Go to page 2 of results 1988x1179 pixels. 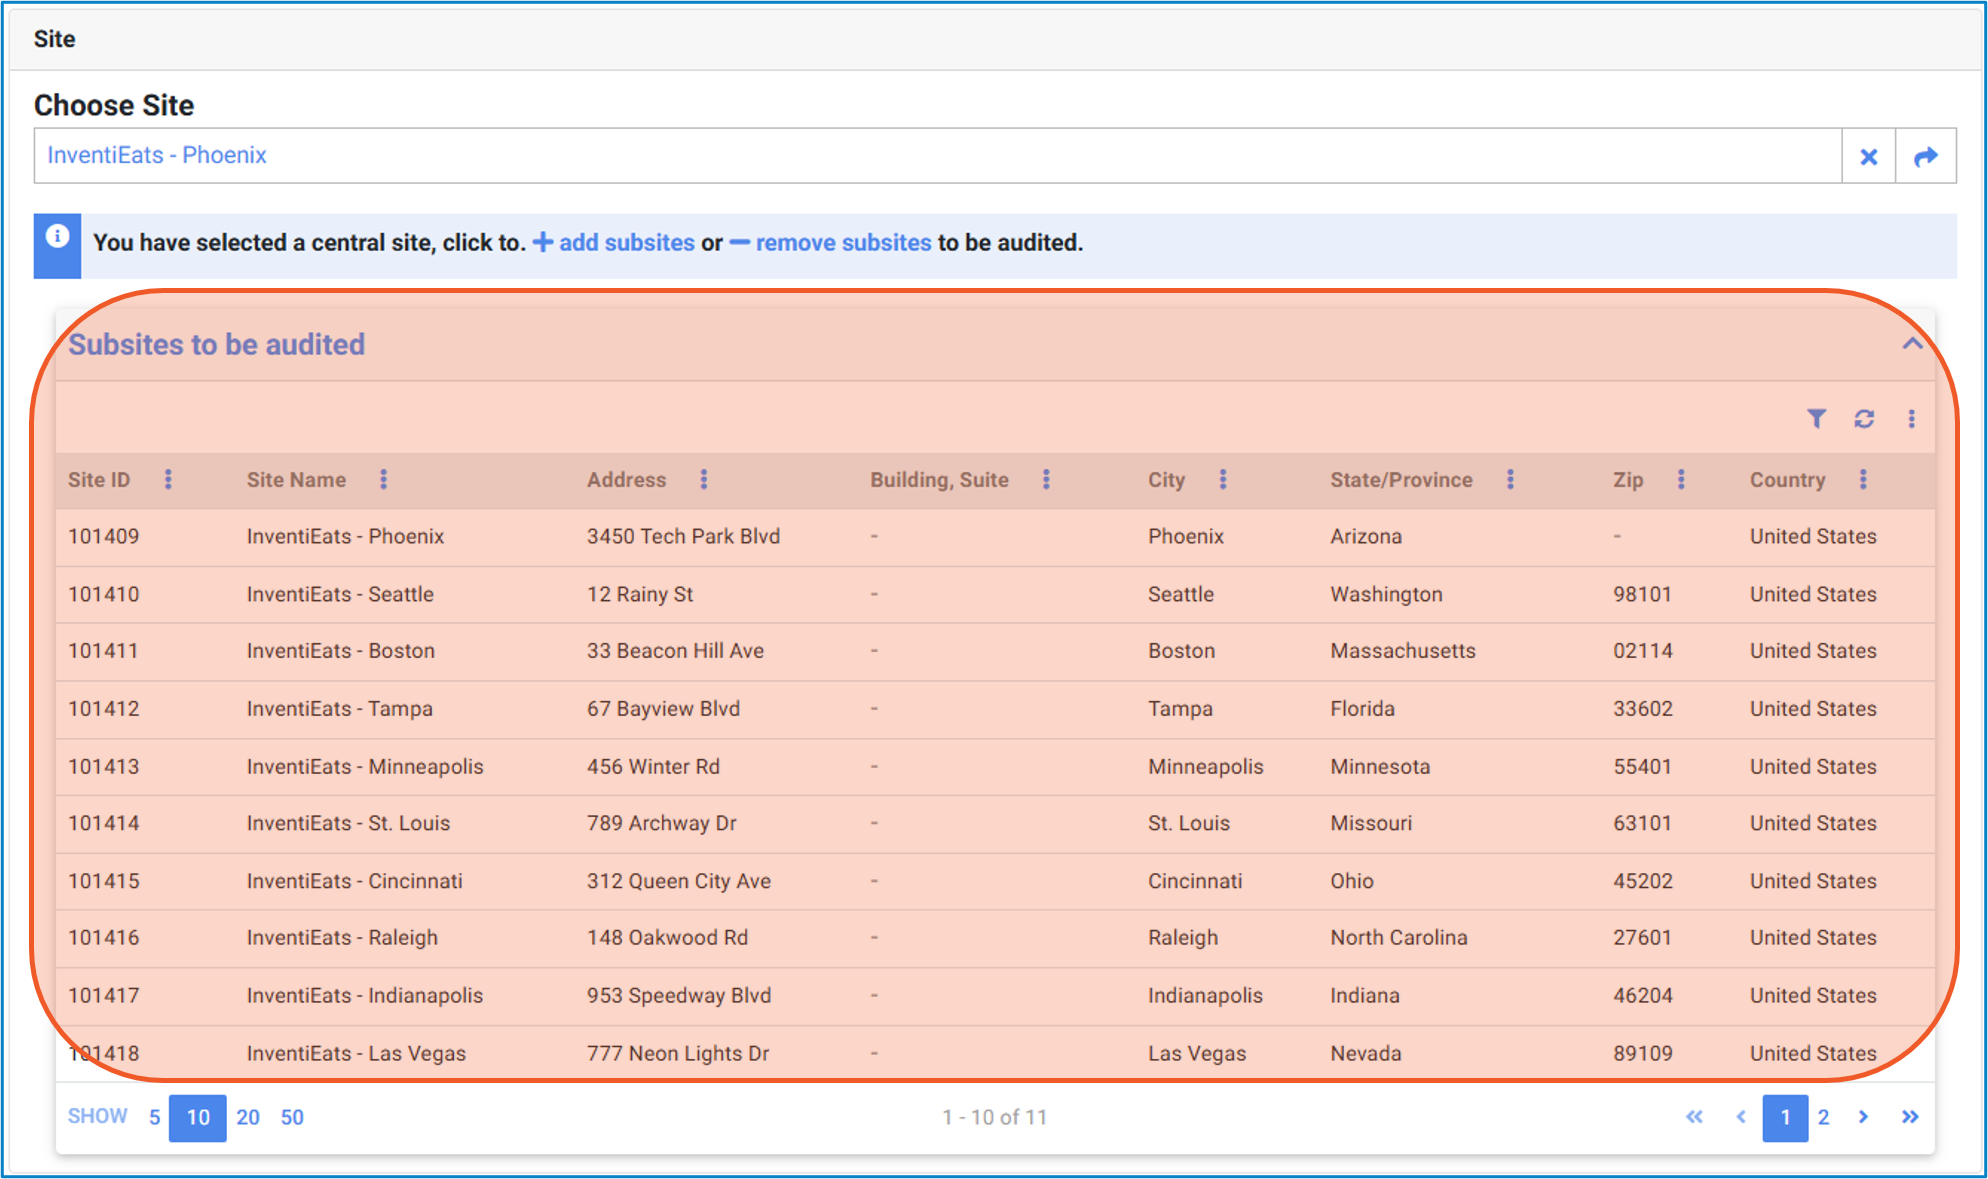[1823, 1117]
